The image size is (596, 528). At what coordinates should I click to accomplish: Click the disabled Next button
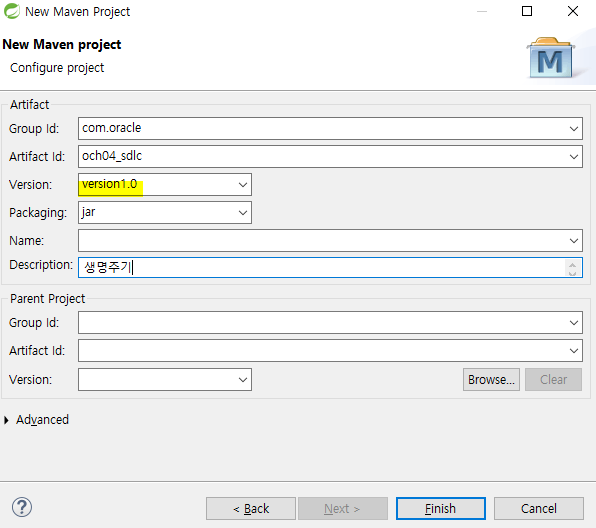click(342, 509)
